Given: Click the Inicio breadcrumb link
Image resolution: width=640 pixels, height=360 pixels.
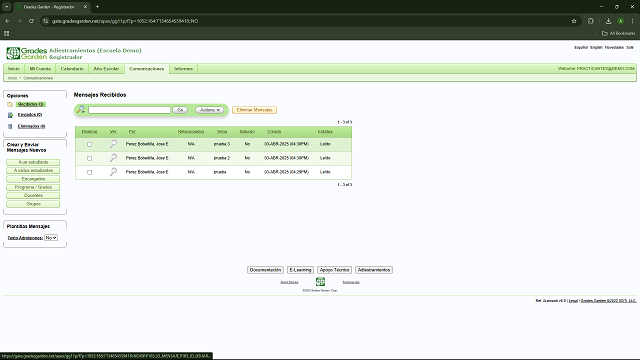Looking at the screenshot, I should 13,78.
